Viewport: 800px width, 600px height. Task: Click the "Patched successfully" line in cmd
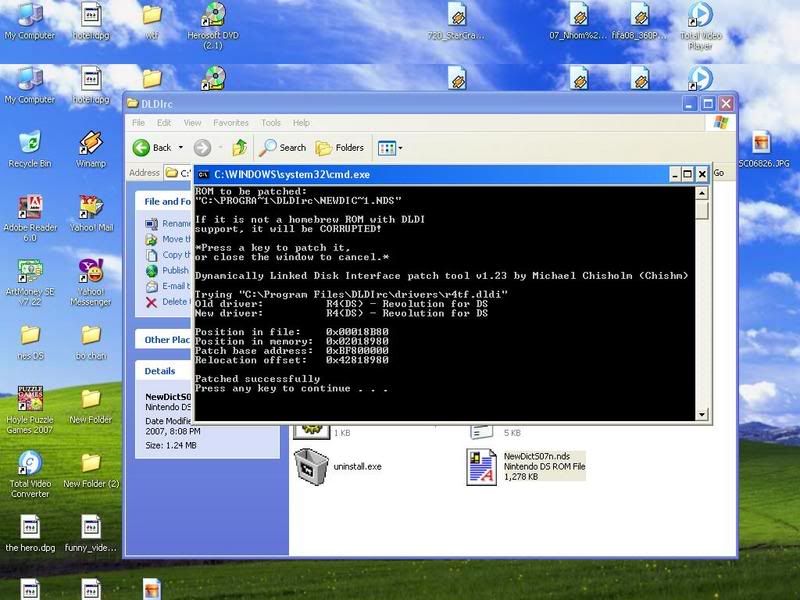(257, 379)
